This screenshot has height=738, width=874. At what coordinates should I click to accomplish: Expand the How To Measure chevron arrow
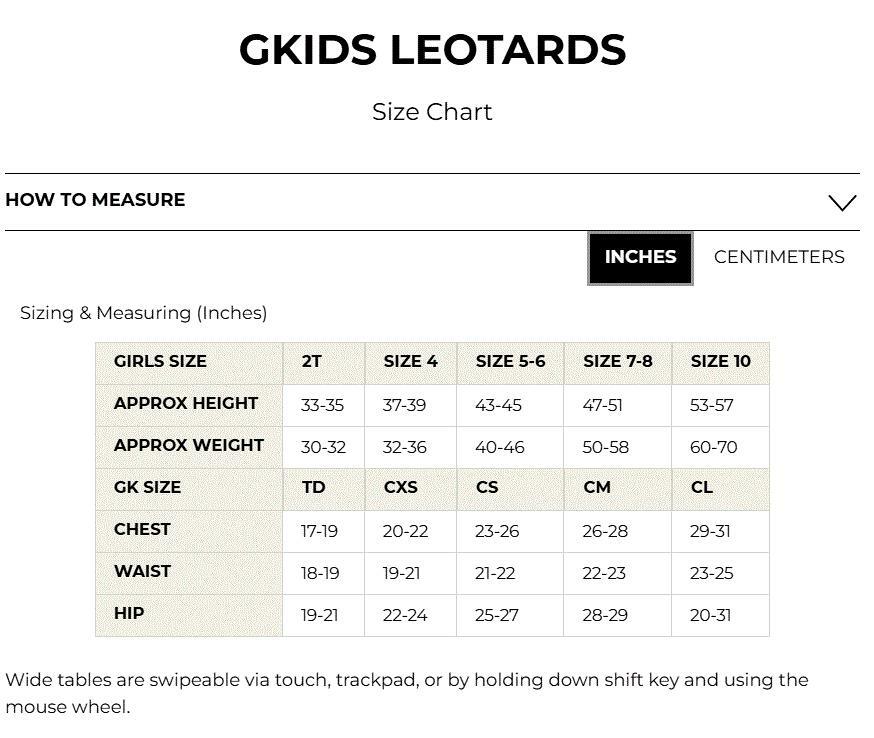pos(842,202)
